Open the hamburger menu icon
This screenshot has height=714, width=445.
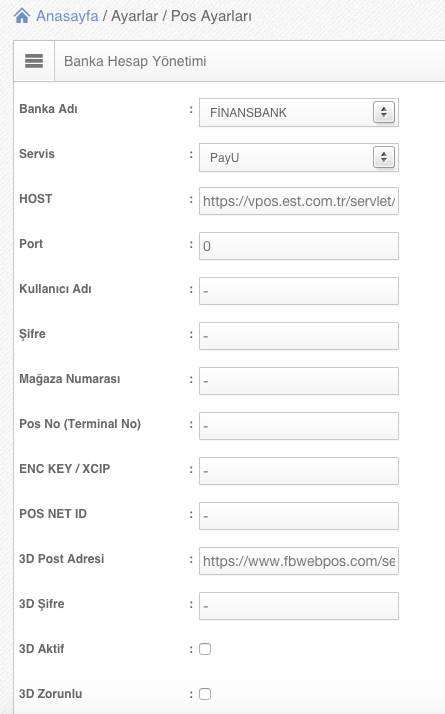pyautogui.click(x=34, y=61)
